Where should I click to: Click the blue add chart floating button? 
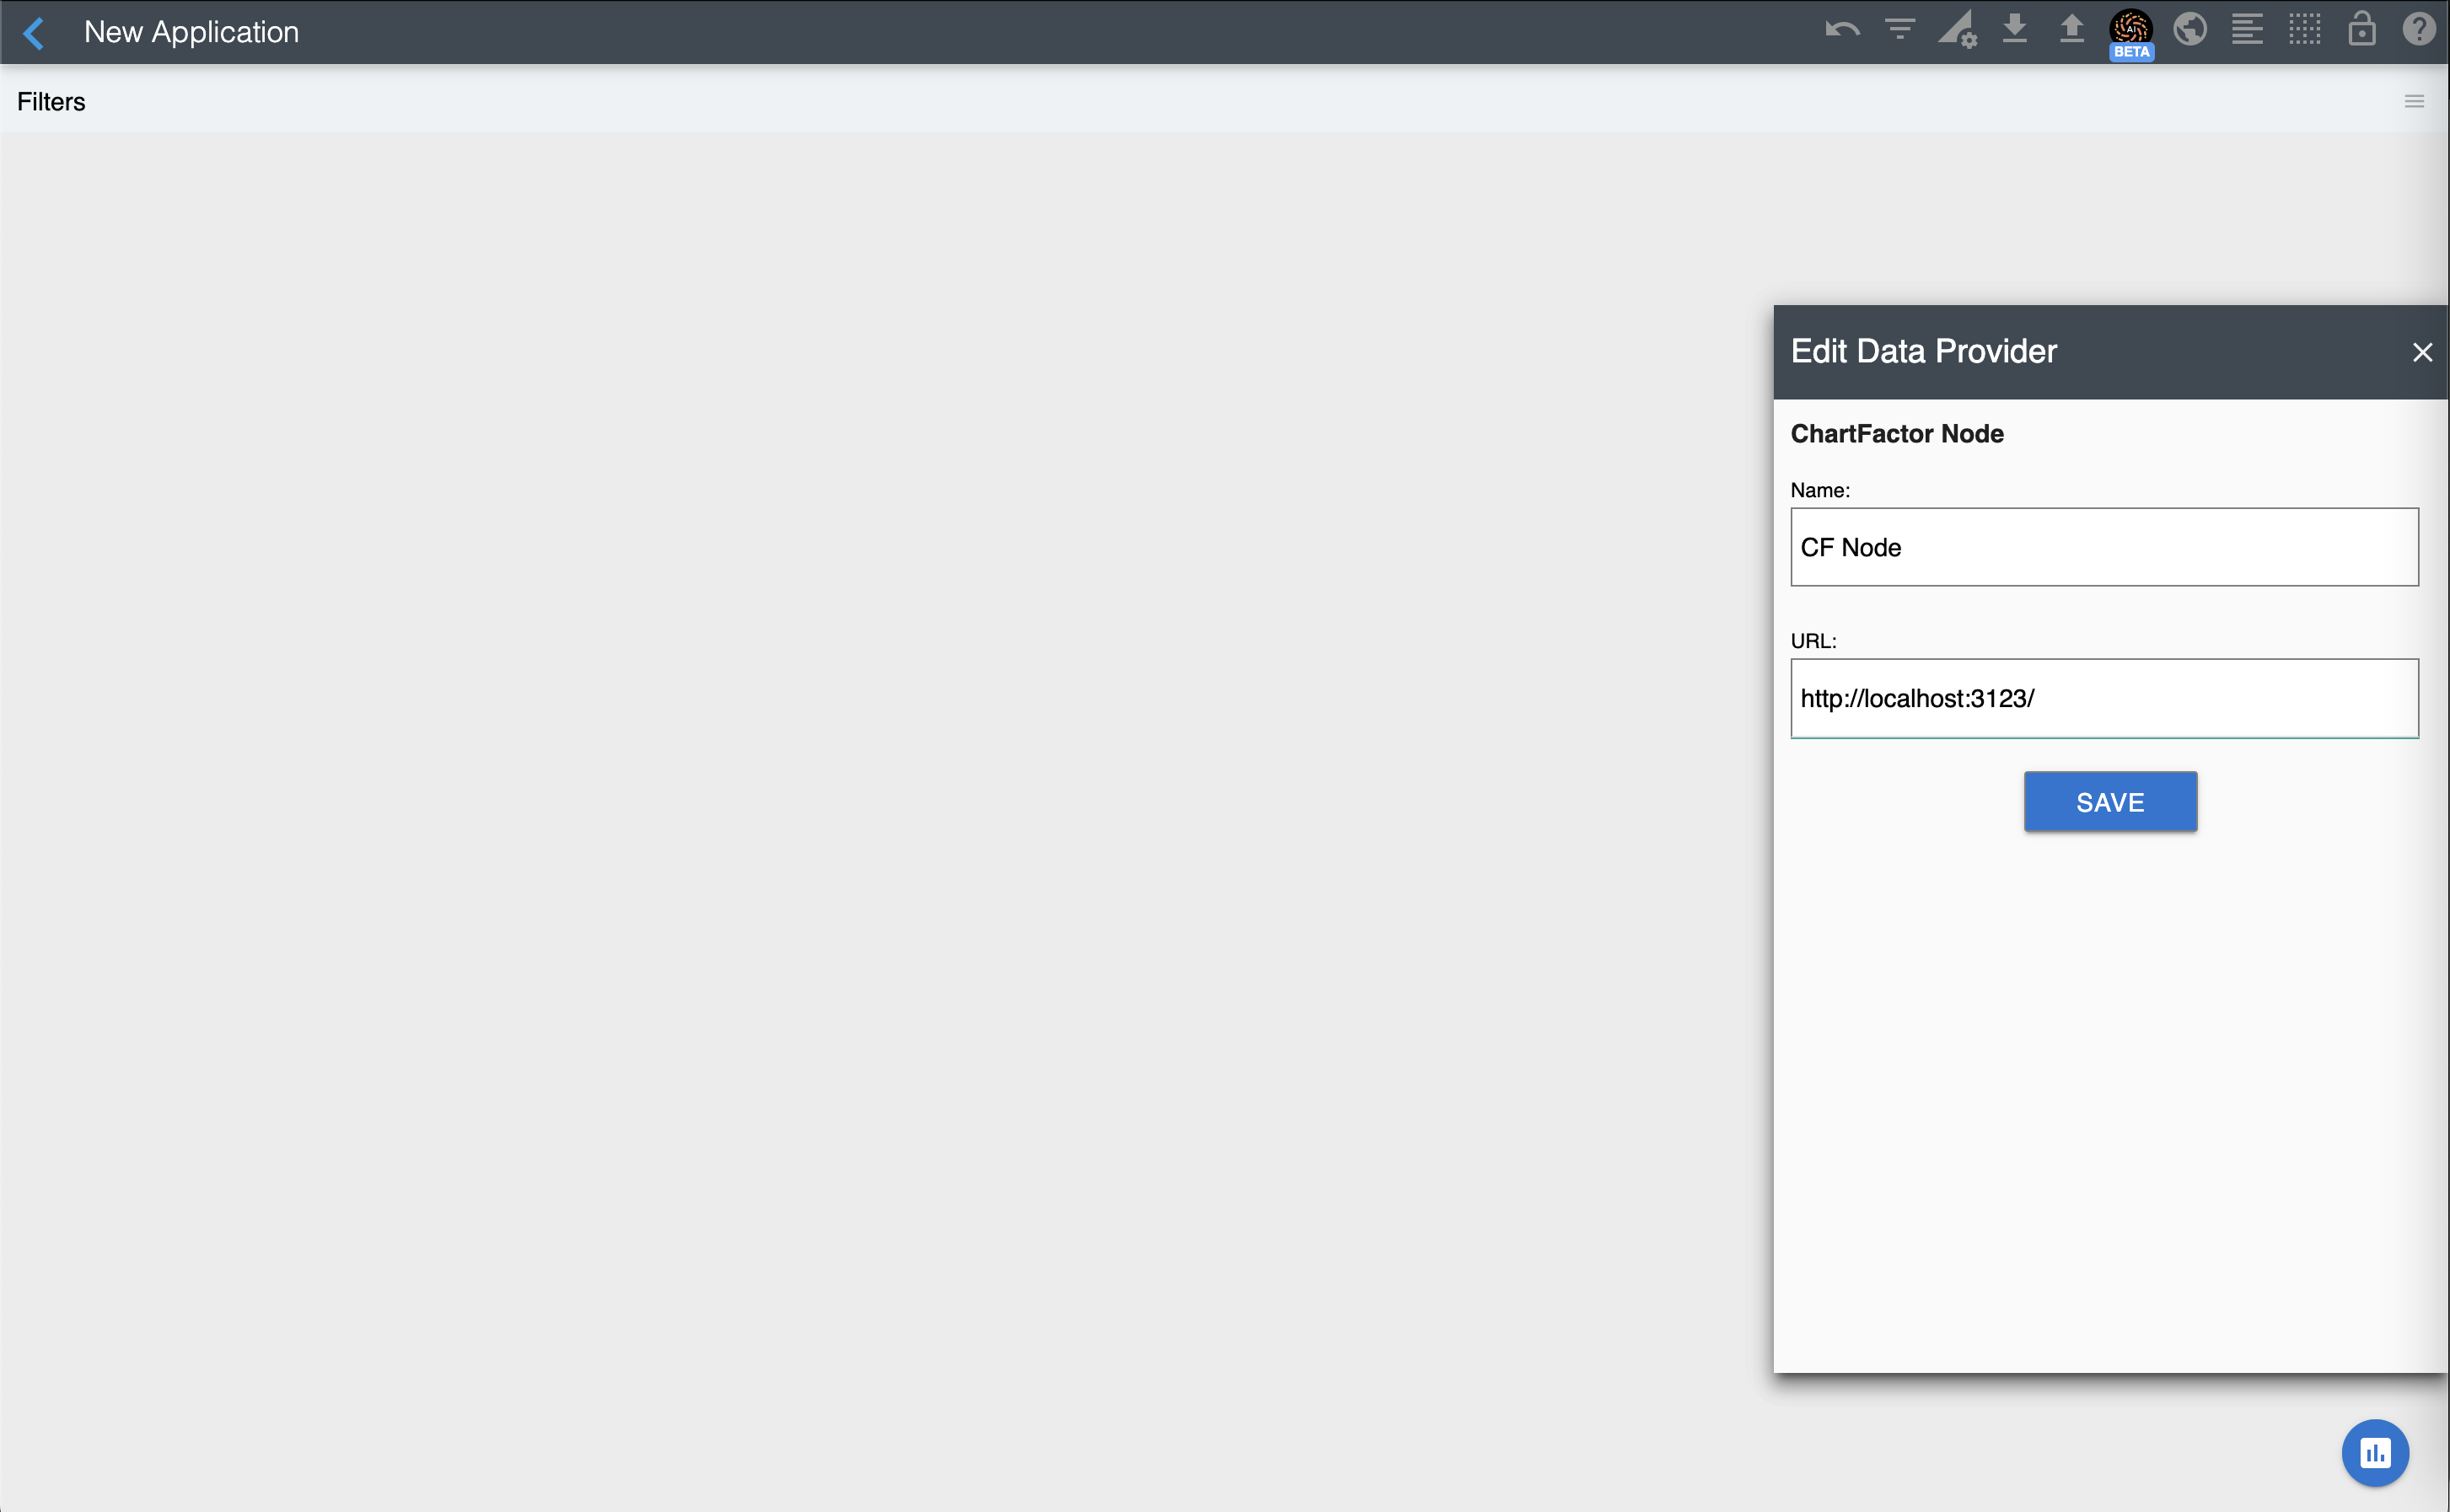2375,1453
